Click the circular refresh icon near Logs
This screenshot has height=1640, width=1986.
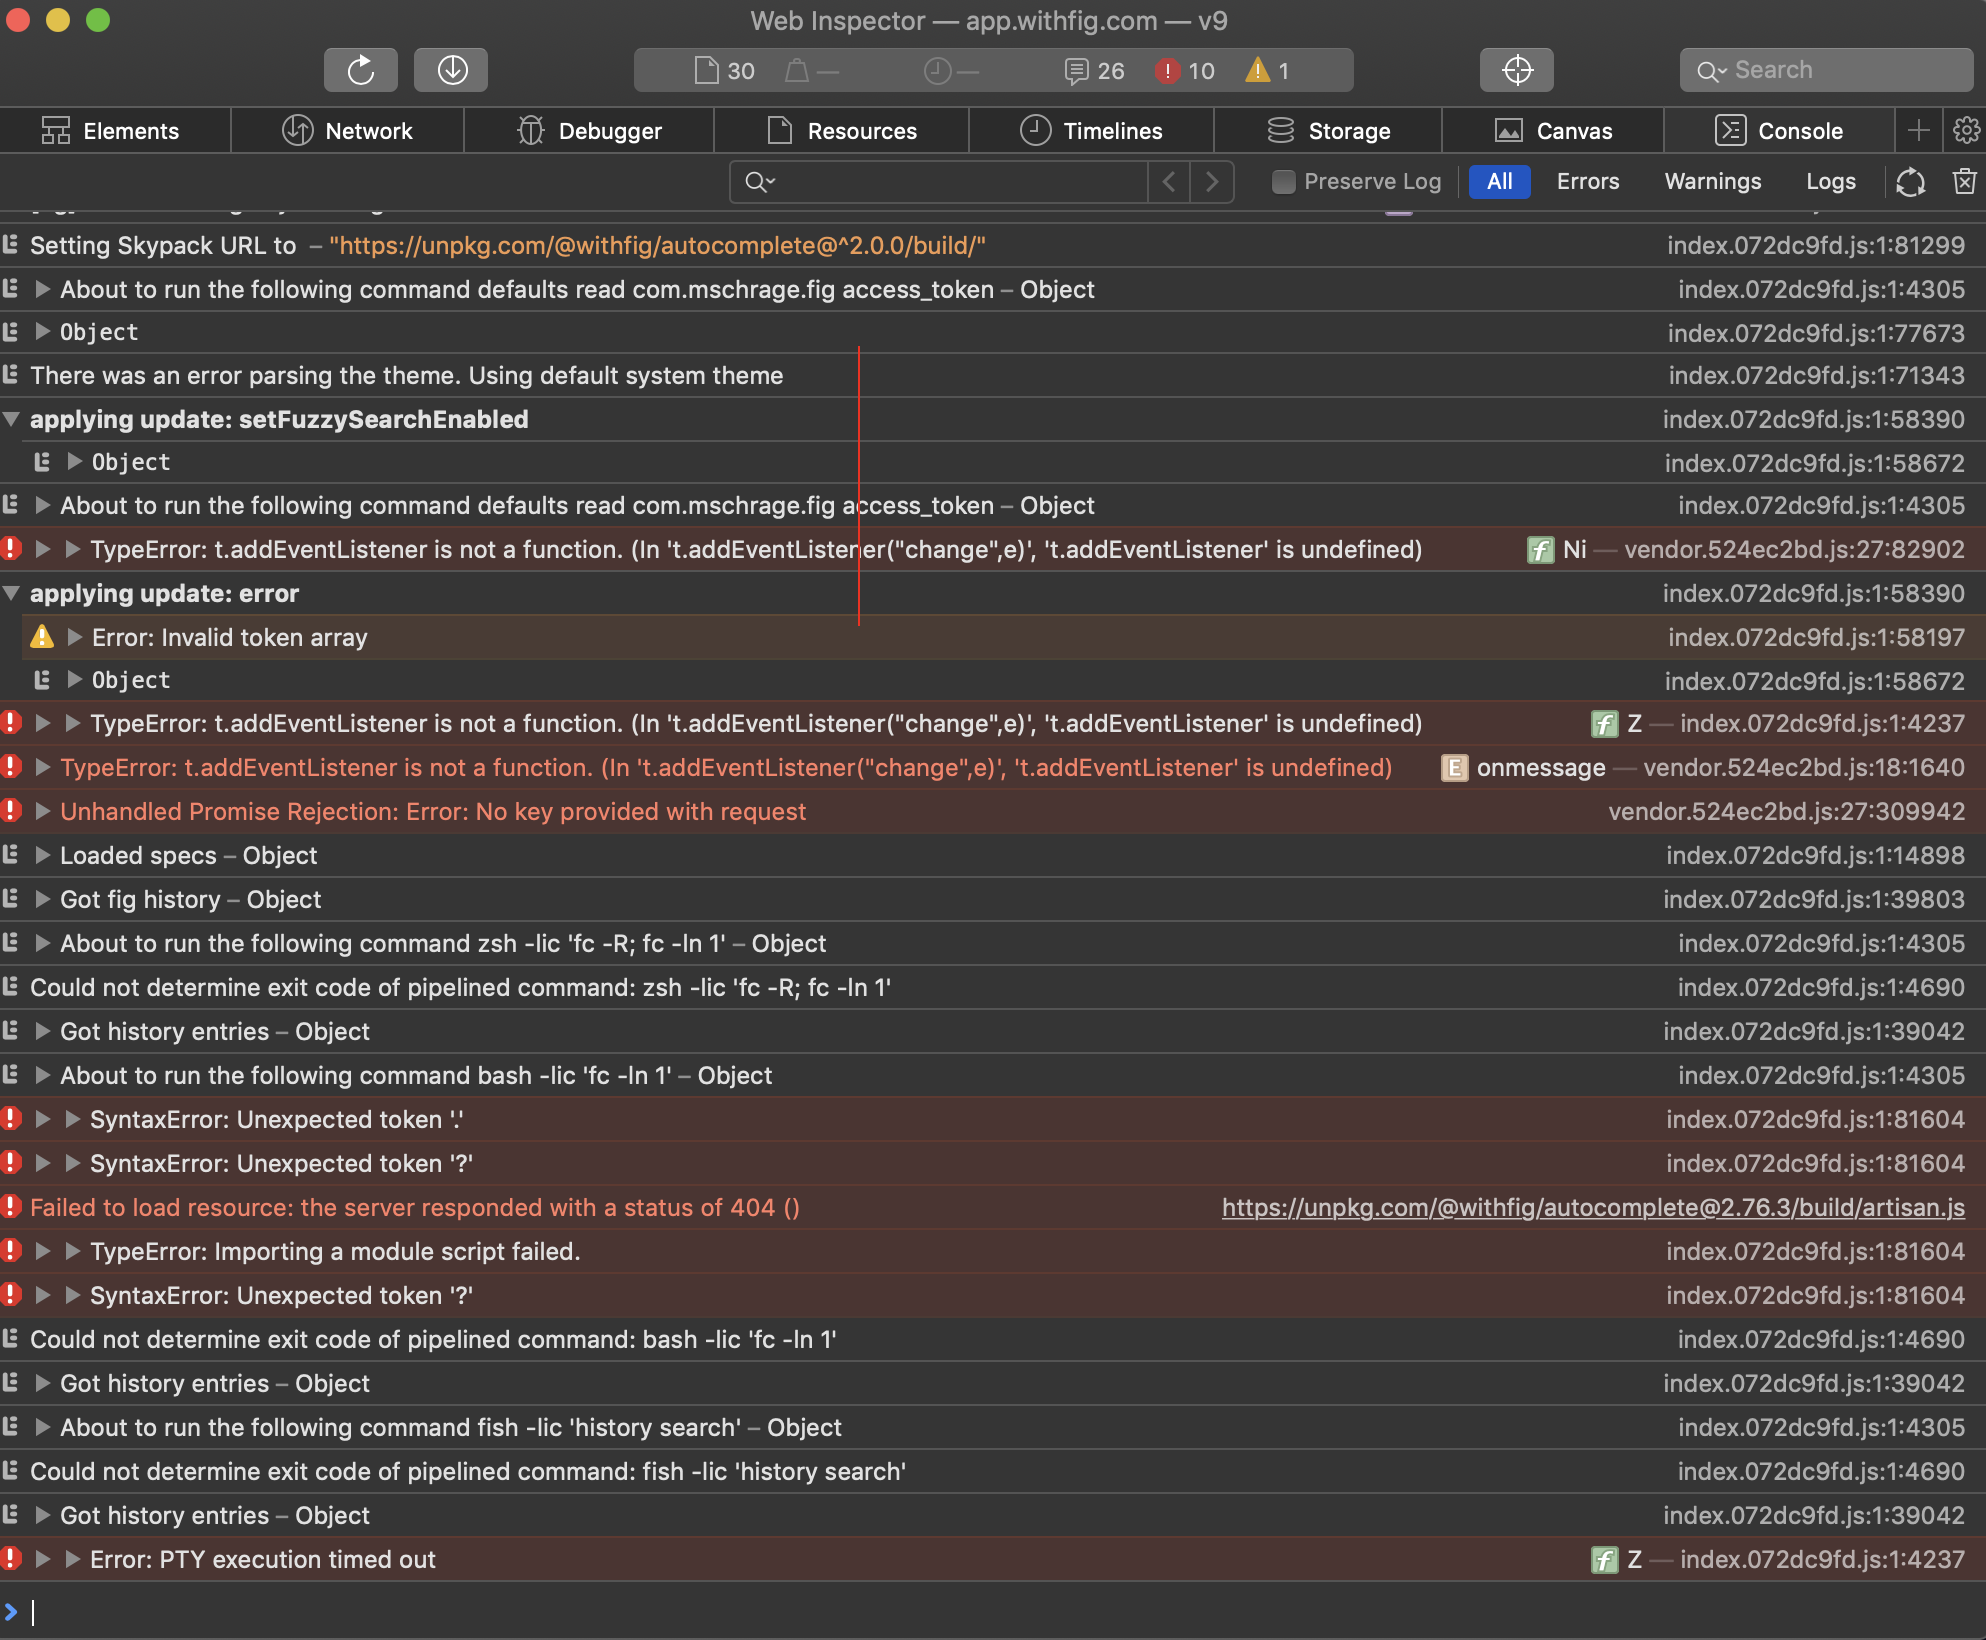[x=1911, y=182]
